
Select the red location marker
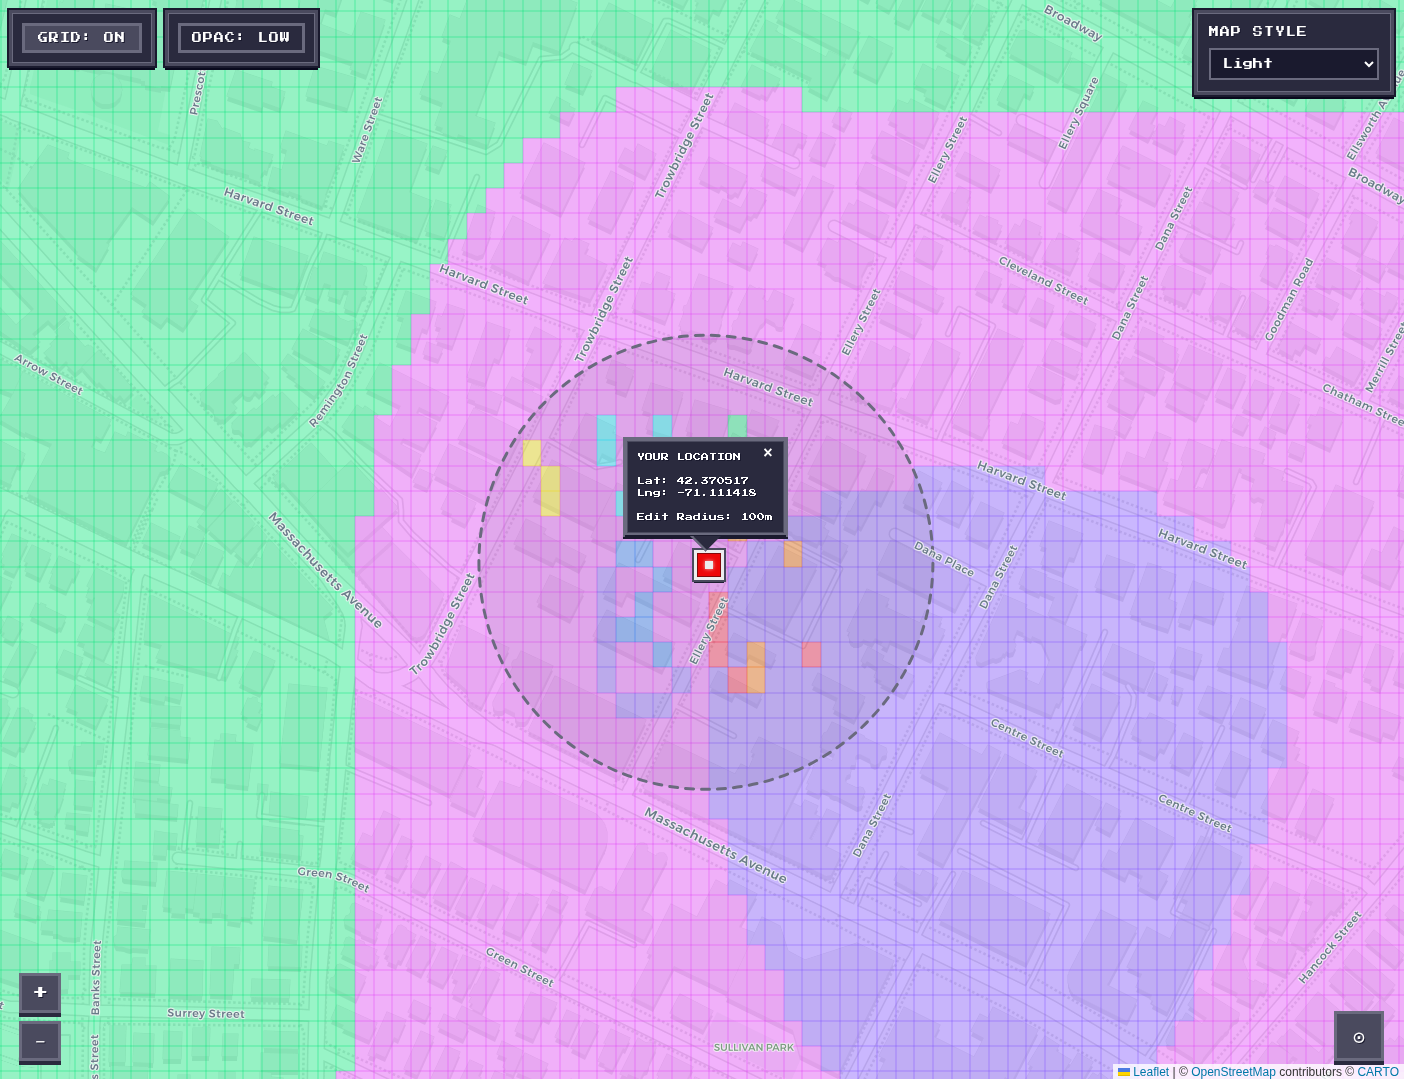[x=708, y=565]
